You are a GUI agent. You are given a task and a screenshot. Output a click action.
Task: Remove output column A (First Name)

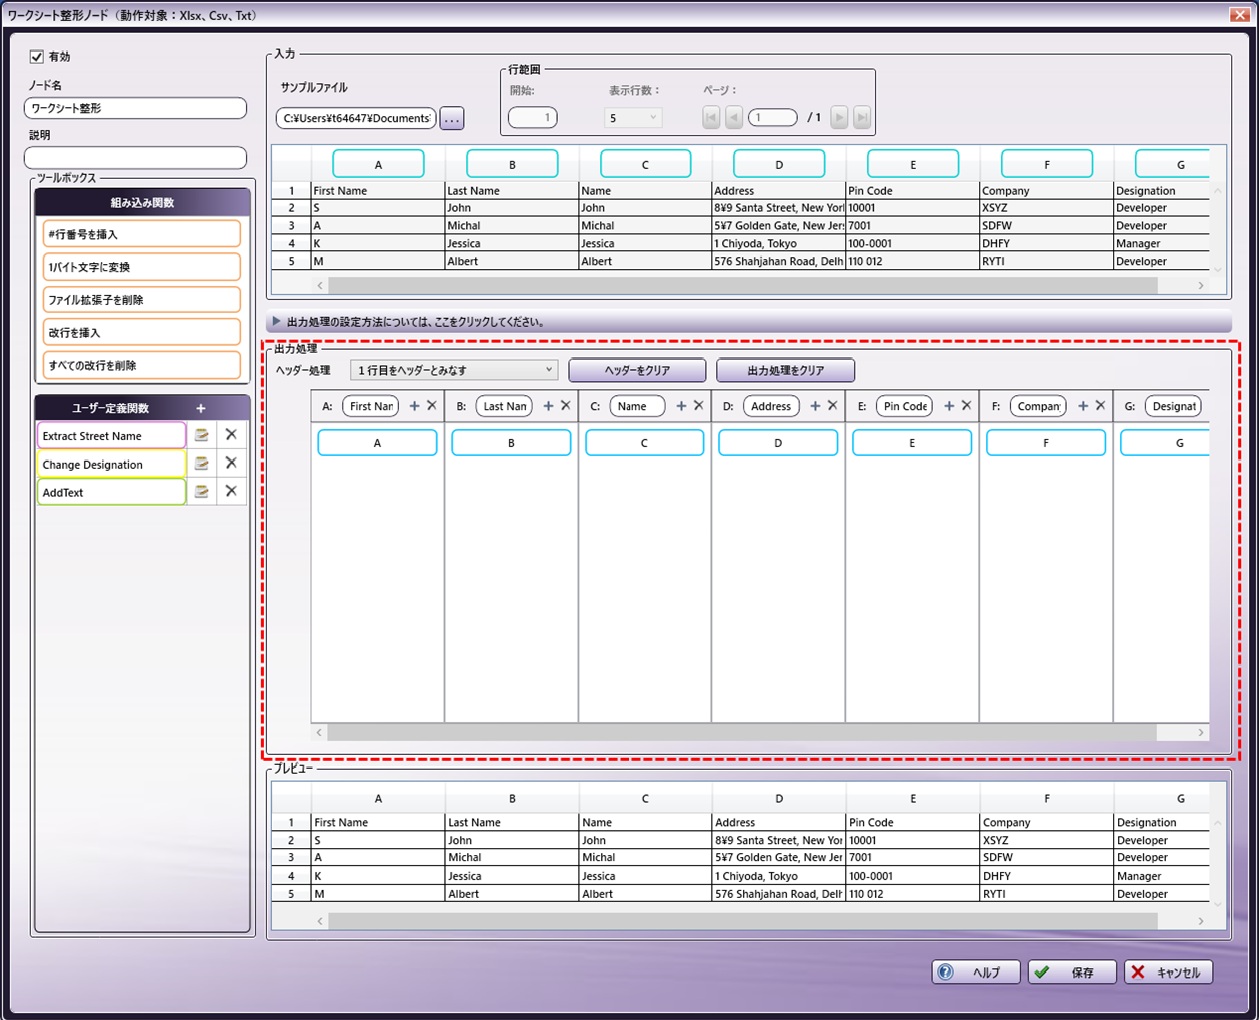coord(432,406)
